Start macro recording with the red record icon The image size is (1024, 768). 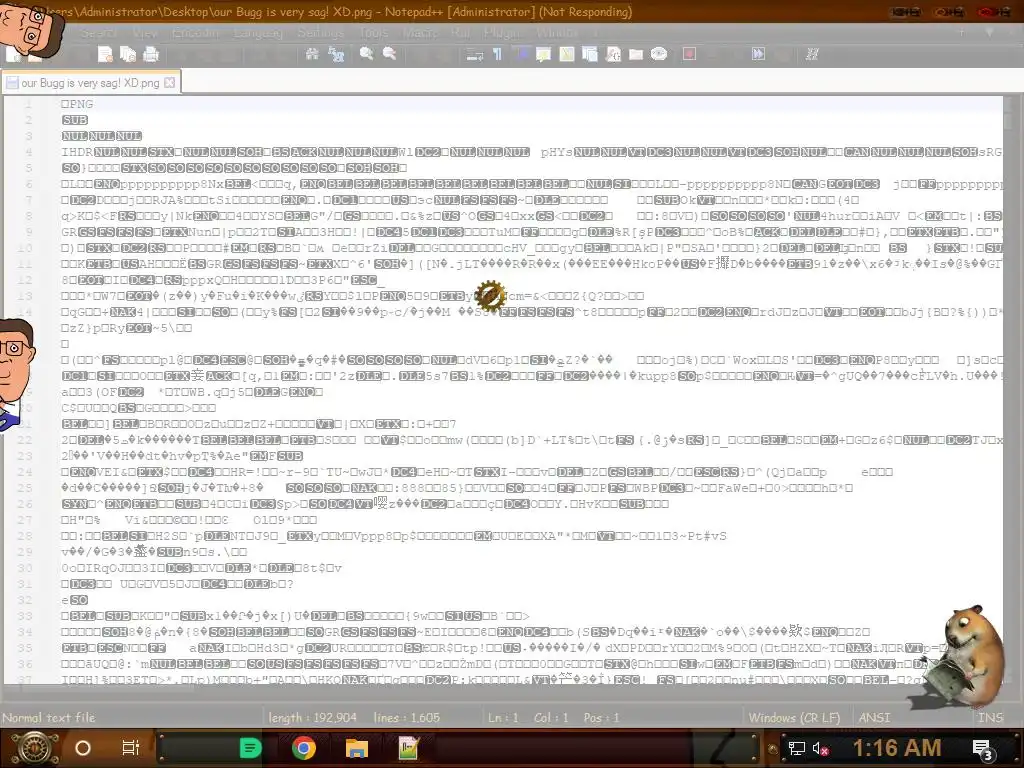pos(689,54)
